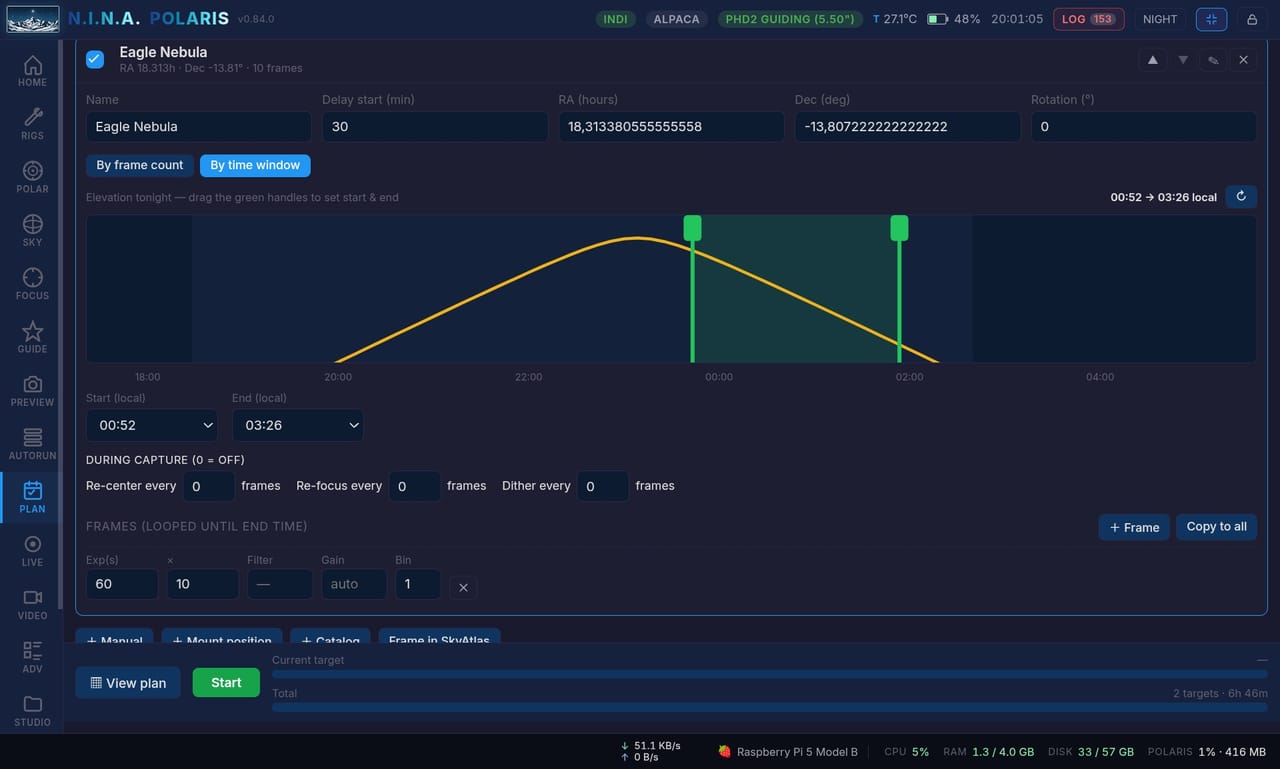Click the battery indicator showing 48%
Viewport: 1280px width, 769px height.
[x=953, y=19]
